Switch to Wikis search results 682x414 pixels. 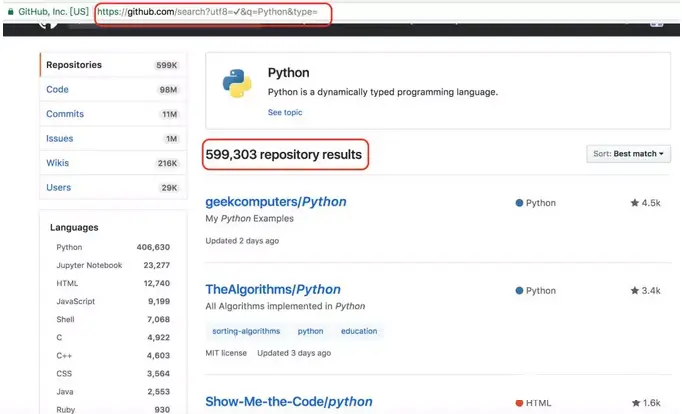(x=113, y=163)
